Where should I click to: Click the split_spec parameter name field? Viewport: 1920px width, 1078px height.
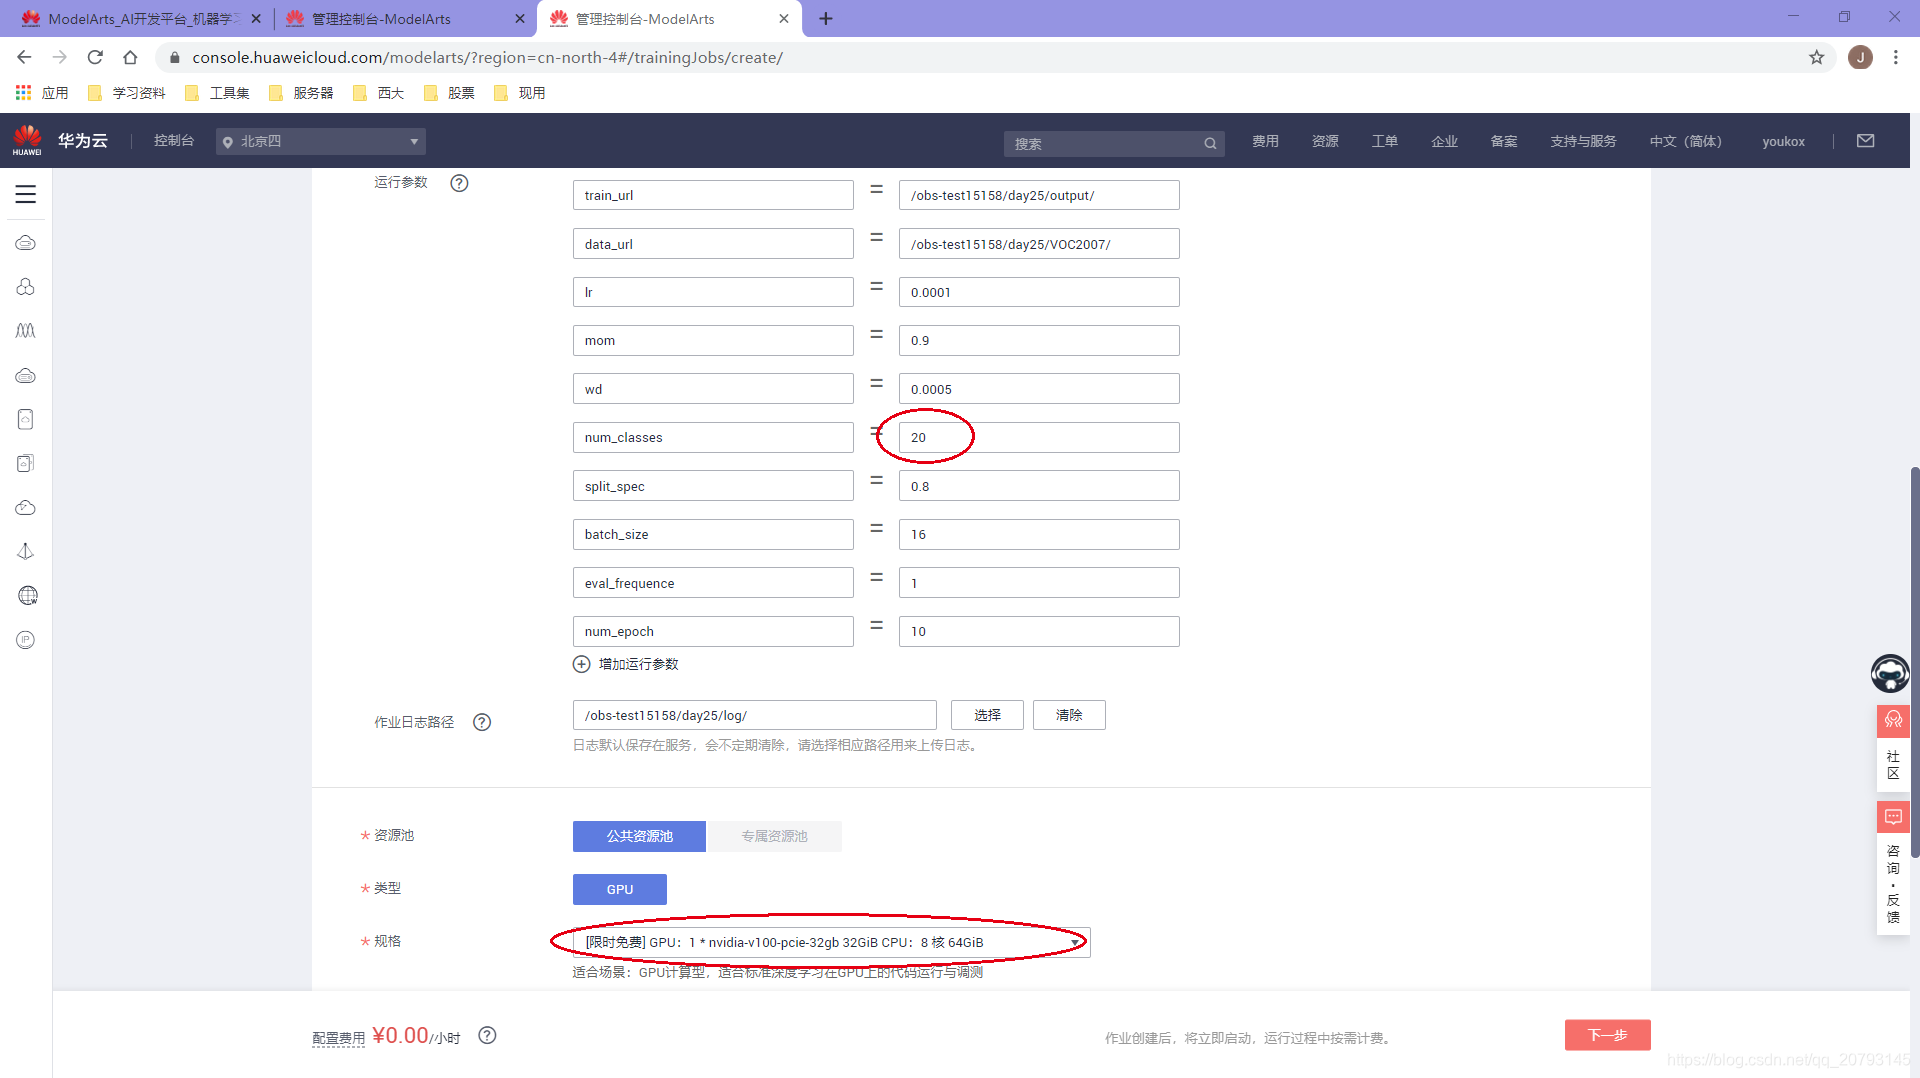[713, 486]
